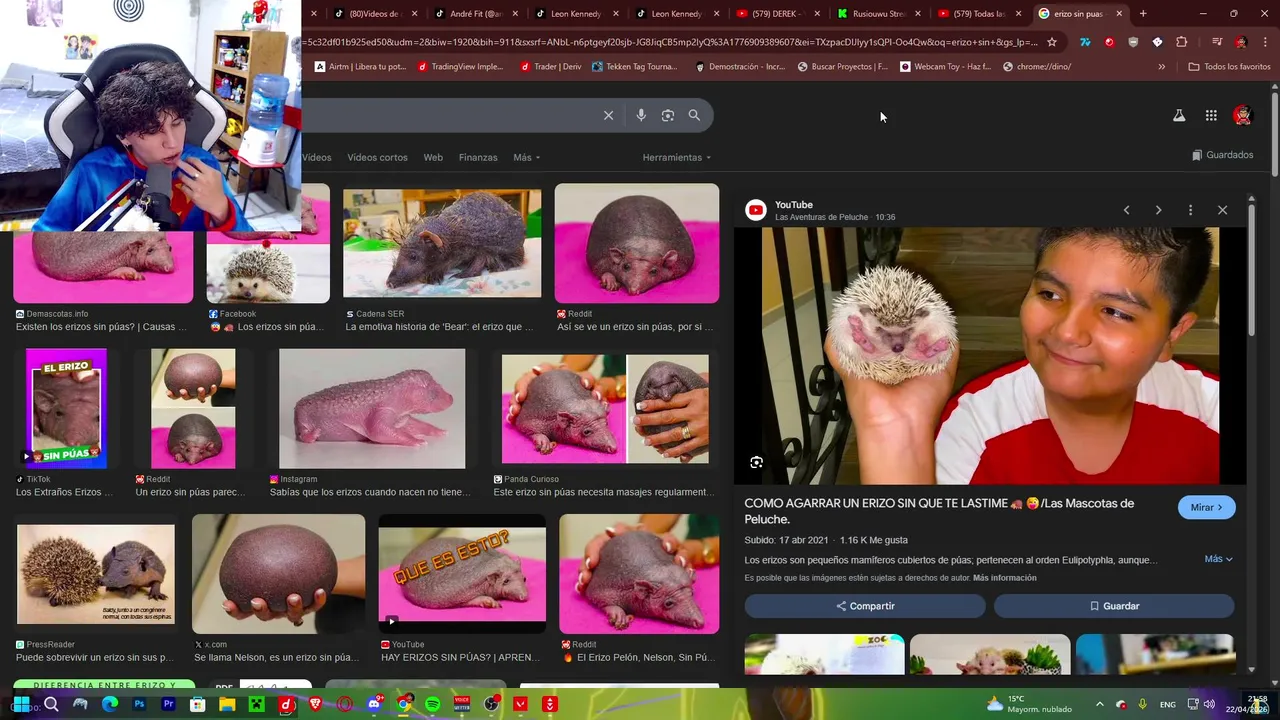The width and height of the screenshot is (1280, 720).
Task: Open Guardados saved items
Action: 1222,155
